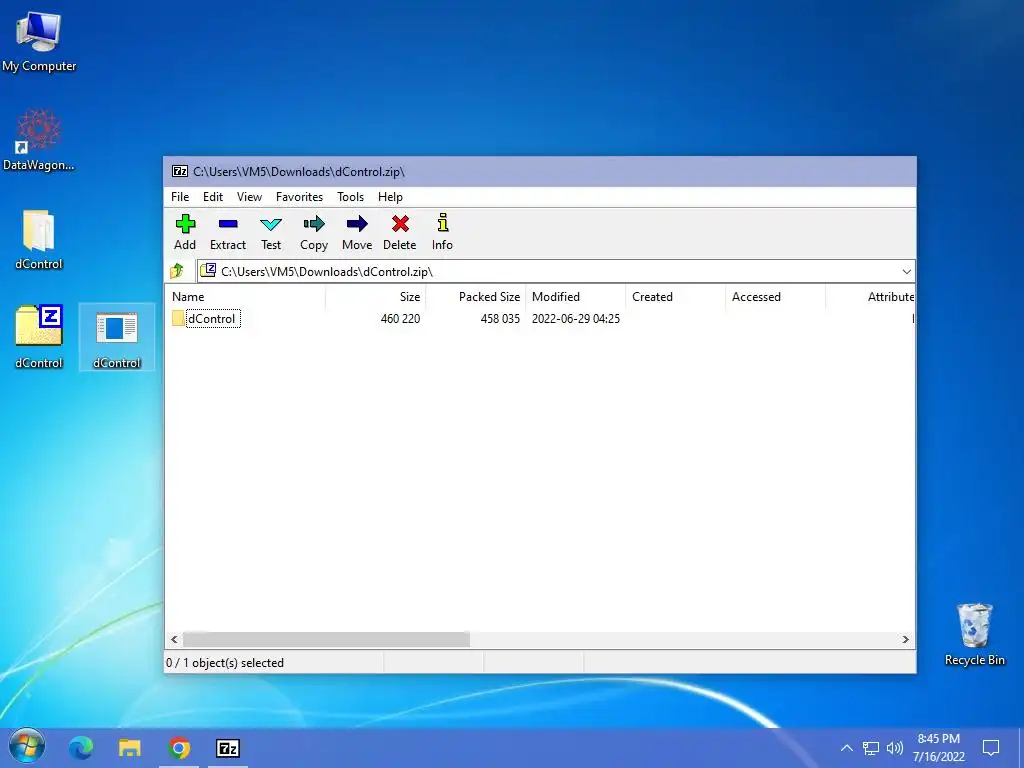Click the taskbar clock showing 8:45 PM
The height and width of the screenshot is (768, 1024).
pyautogui.click(x=938, y=748)
